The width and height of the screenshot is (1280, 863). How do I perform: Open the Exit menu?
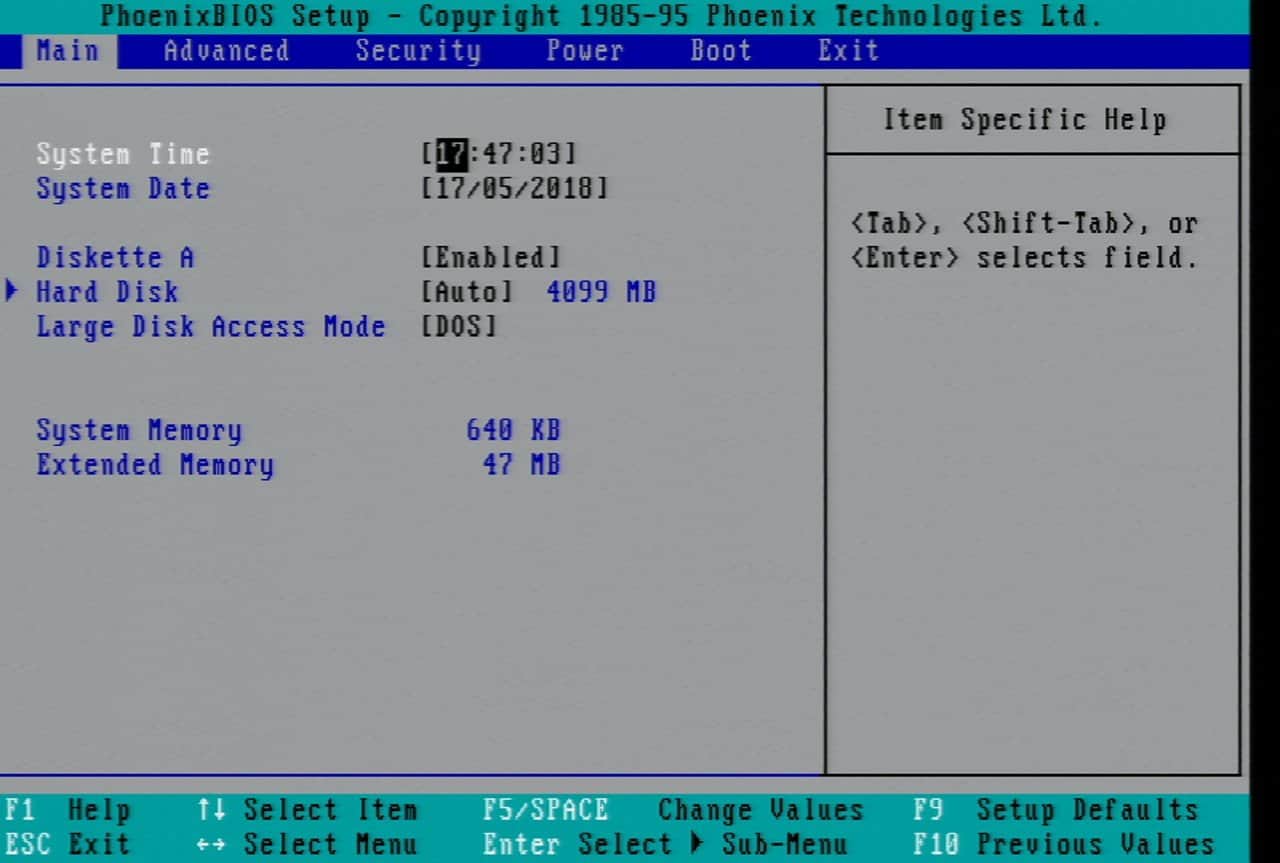[848, 51]
